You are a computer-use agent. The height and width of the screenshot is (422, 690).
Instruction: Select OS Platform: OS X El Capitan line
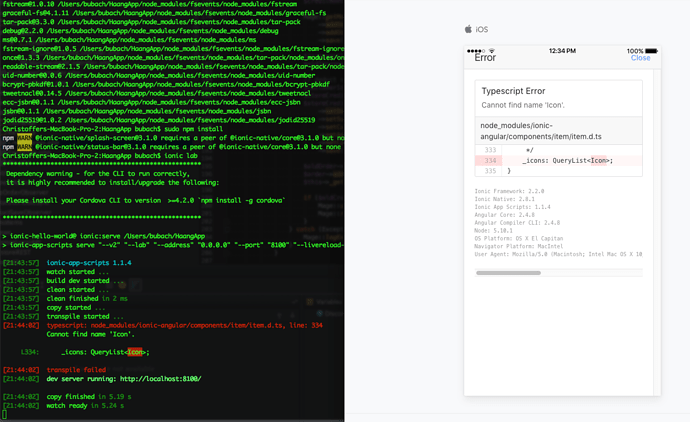[518, 239]
